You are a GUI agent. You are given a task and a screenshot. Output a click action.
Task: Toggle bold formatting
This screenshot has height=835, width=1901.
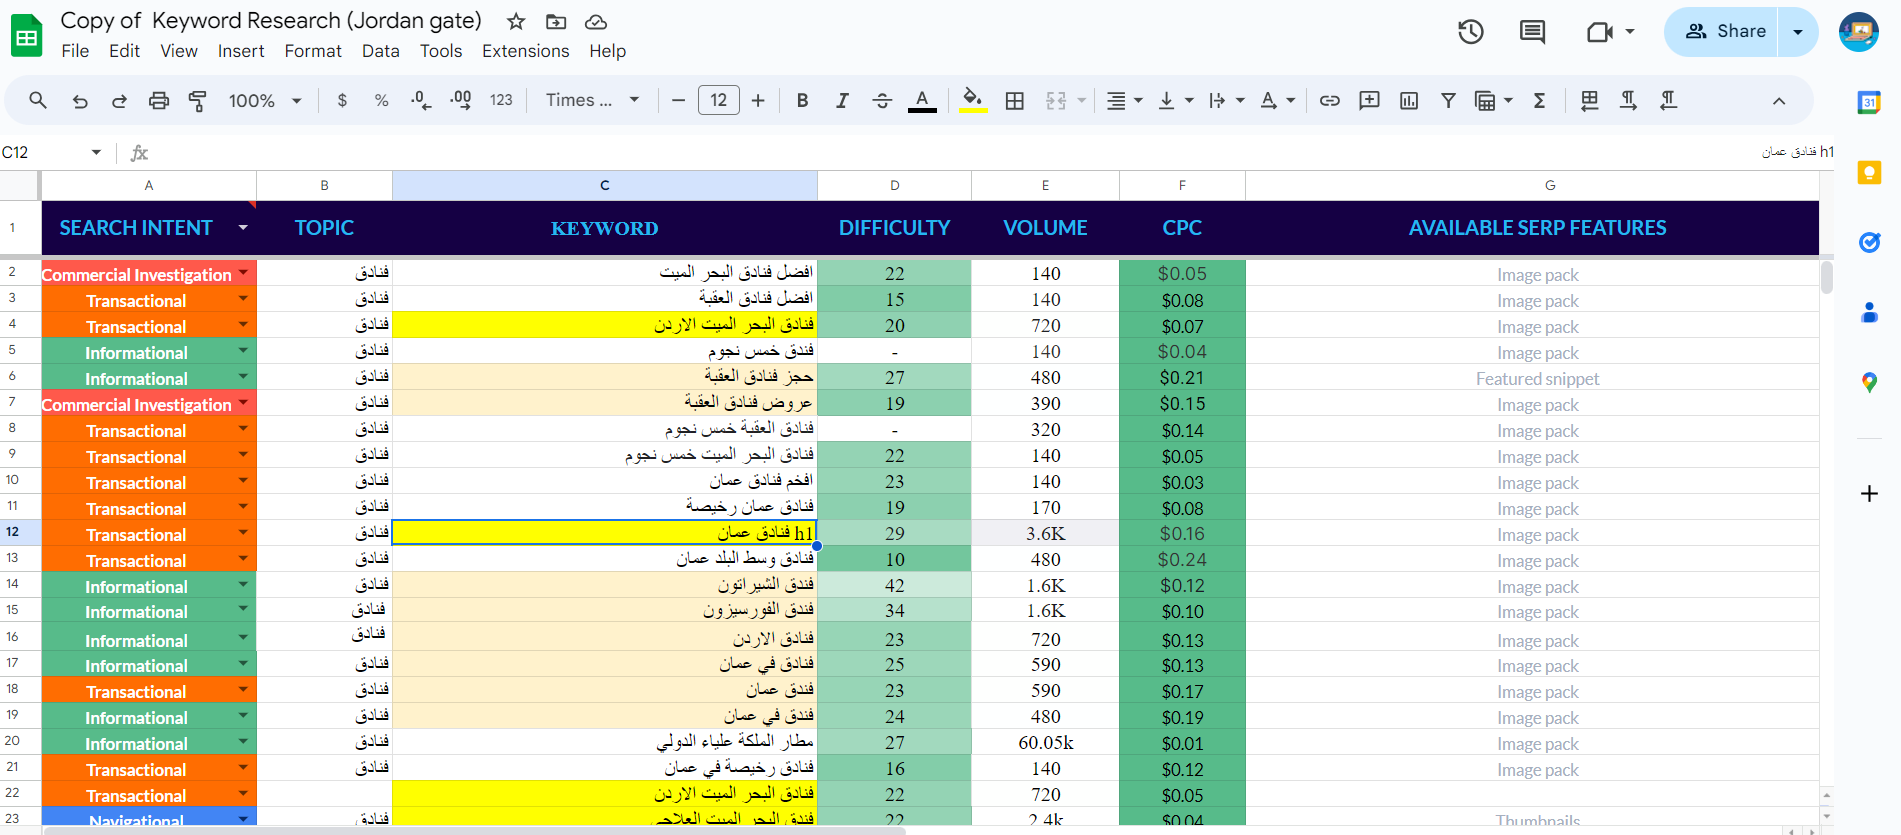802,100
